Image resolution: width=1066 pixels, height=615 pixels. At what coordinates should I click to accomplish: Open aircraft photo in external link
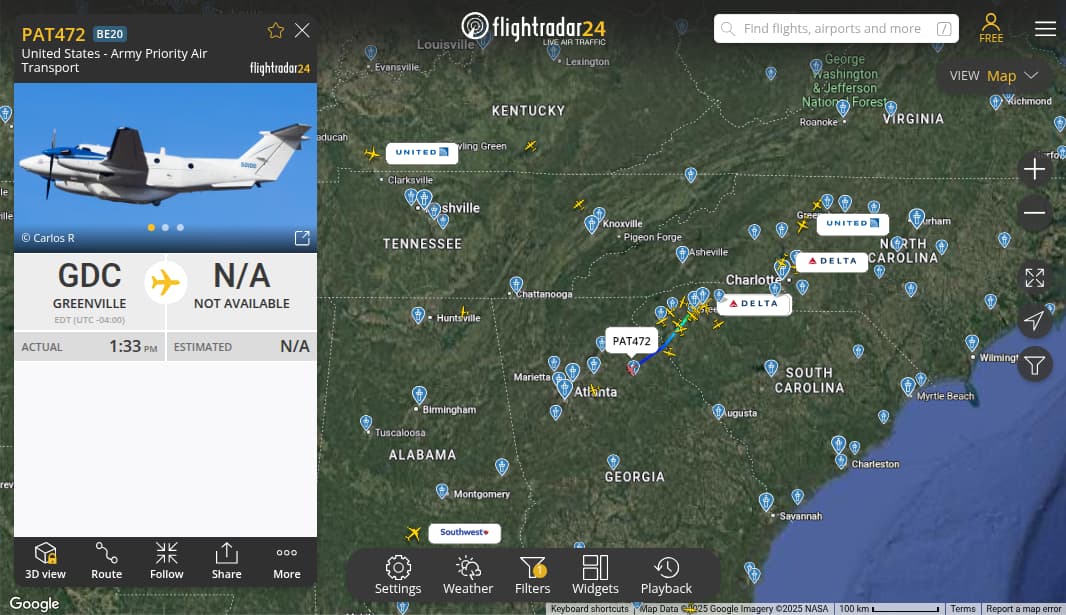click(x=302, y=238)
